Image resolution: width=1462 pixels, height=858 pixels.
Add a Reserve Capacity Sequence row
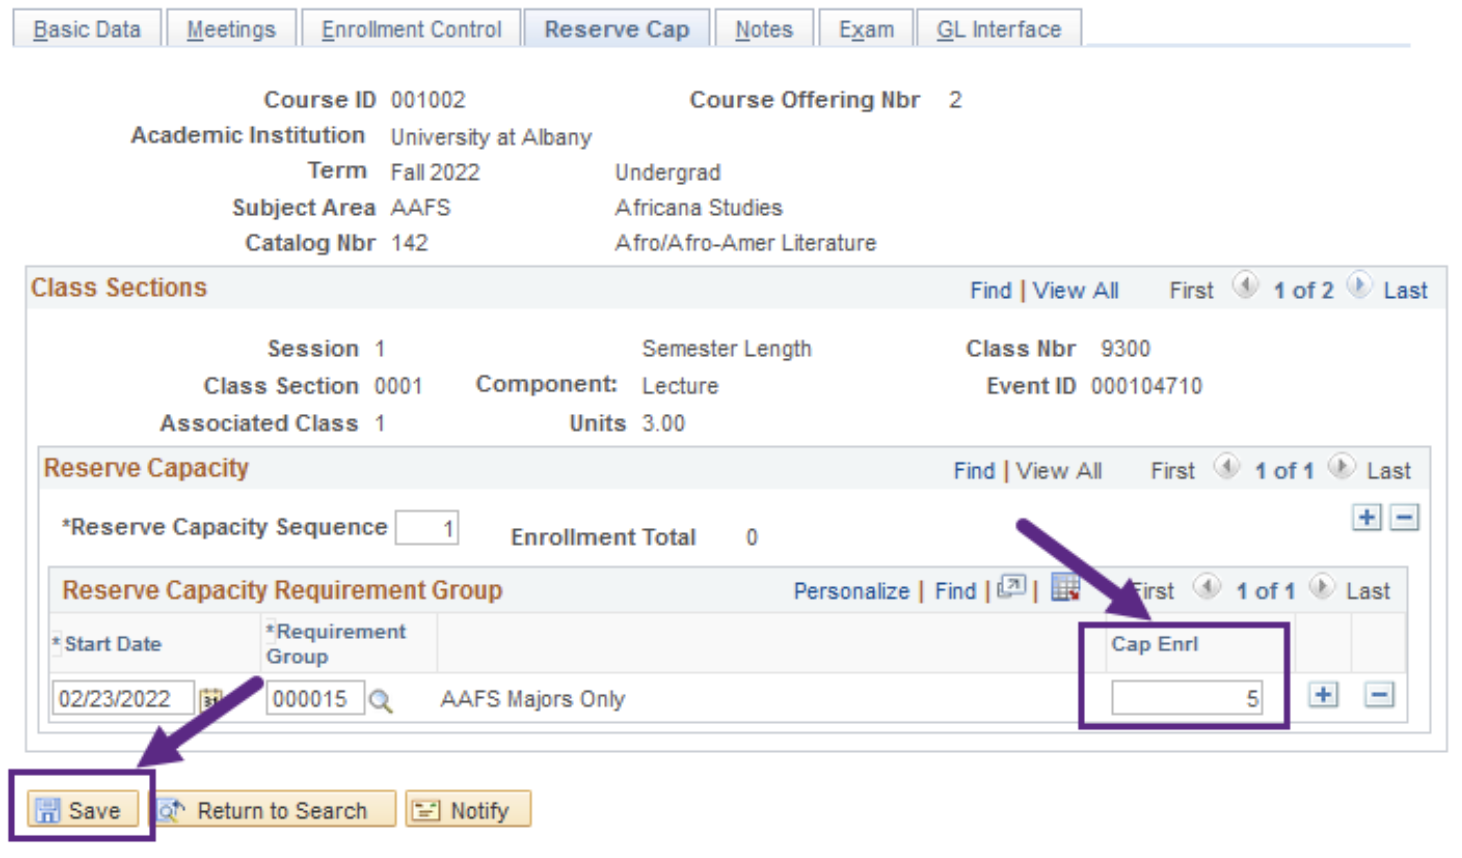pyautogui.click(x=1366, y=517)
